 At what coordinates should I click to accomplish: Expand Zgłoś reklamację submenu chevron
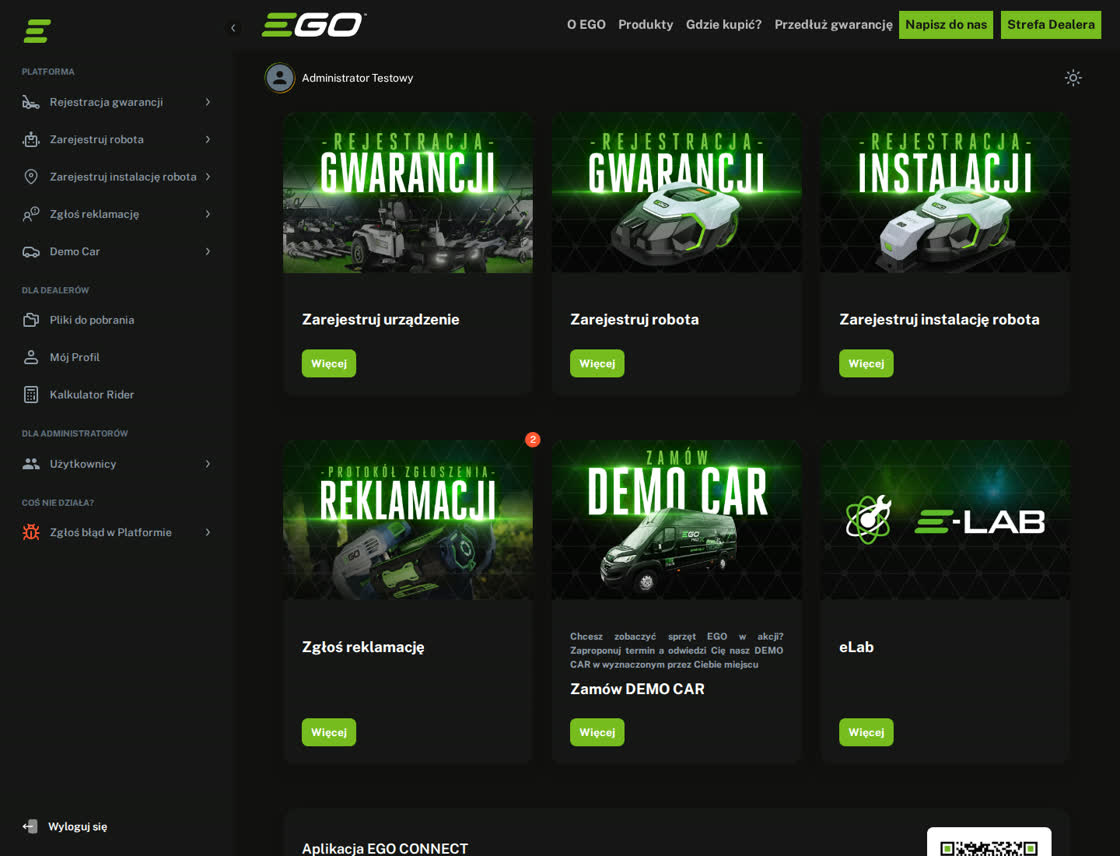point(208,214)
